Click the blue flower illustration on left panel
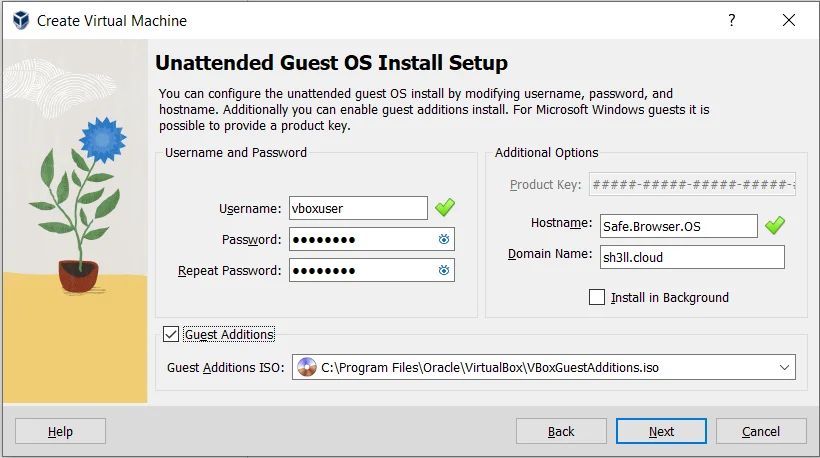 point(102,140)
